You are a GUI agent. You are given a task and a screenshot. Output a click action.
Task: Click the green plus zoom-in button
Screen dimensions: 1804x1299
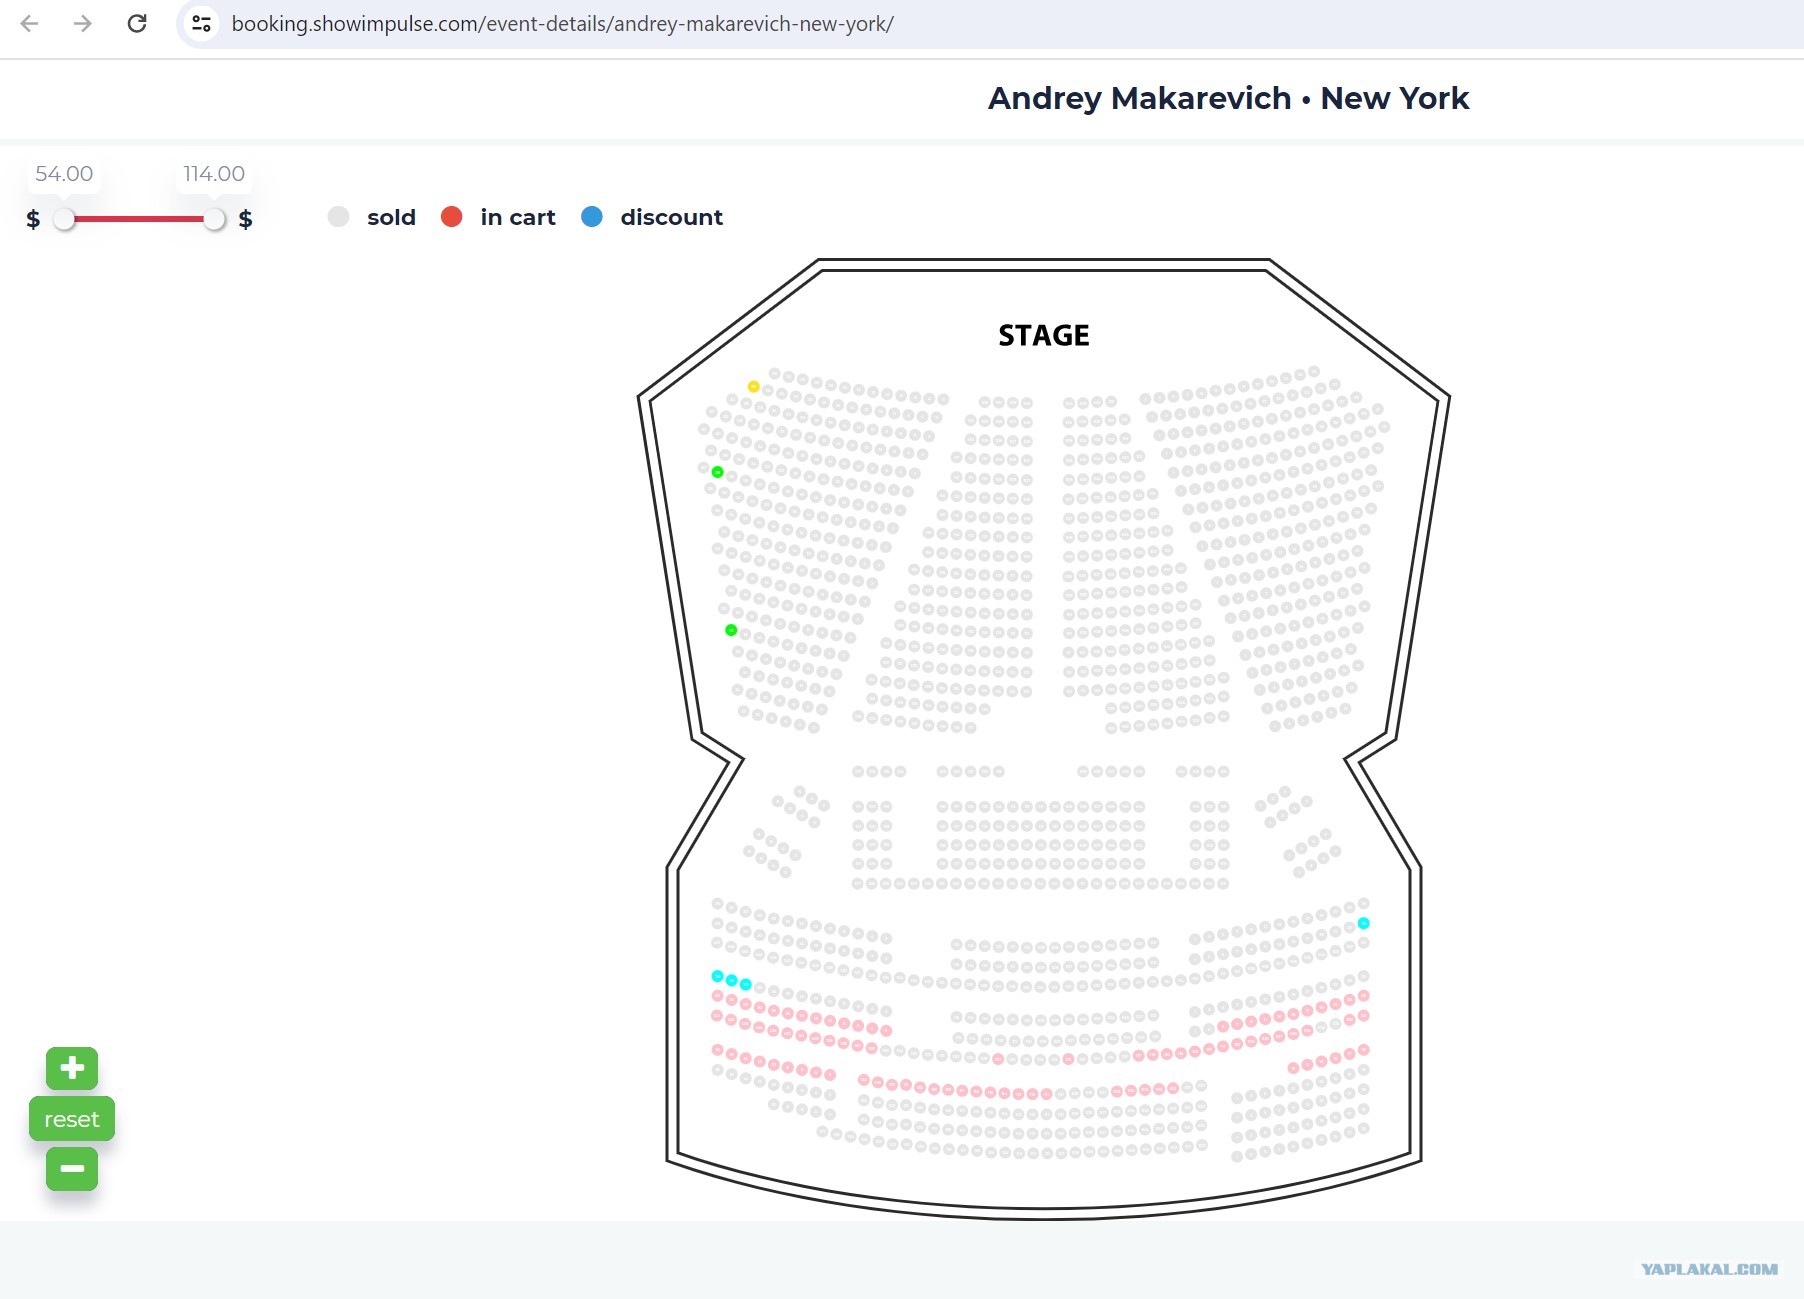(x=72, y=1068)
